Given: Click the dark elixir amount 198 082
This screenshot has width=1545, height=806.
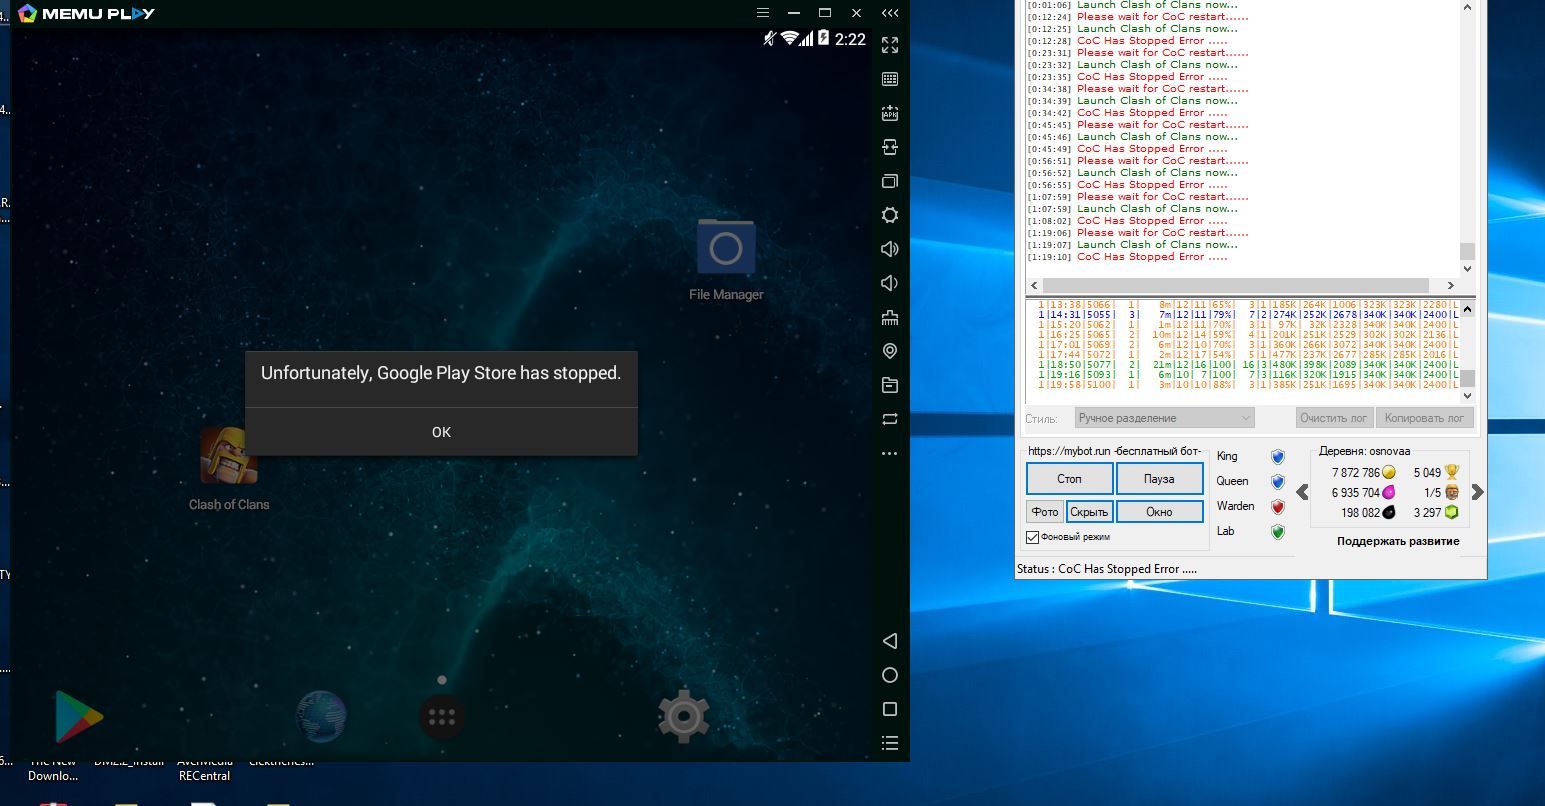Looking at the screenshot, I should click(1360, 513).
